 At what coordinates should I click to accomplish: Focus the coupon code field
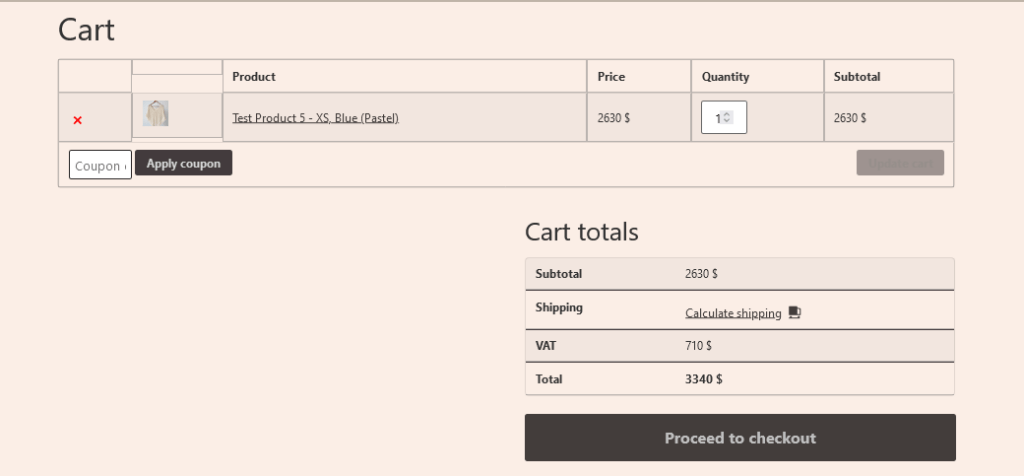(101, 165)
